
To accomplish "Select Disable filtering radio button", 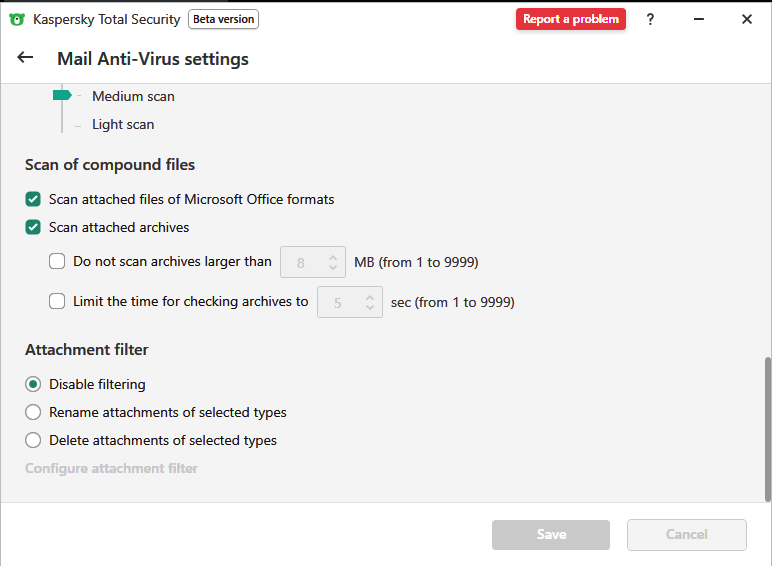I will tap(33, 384).
